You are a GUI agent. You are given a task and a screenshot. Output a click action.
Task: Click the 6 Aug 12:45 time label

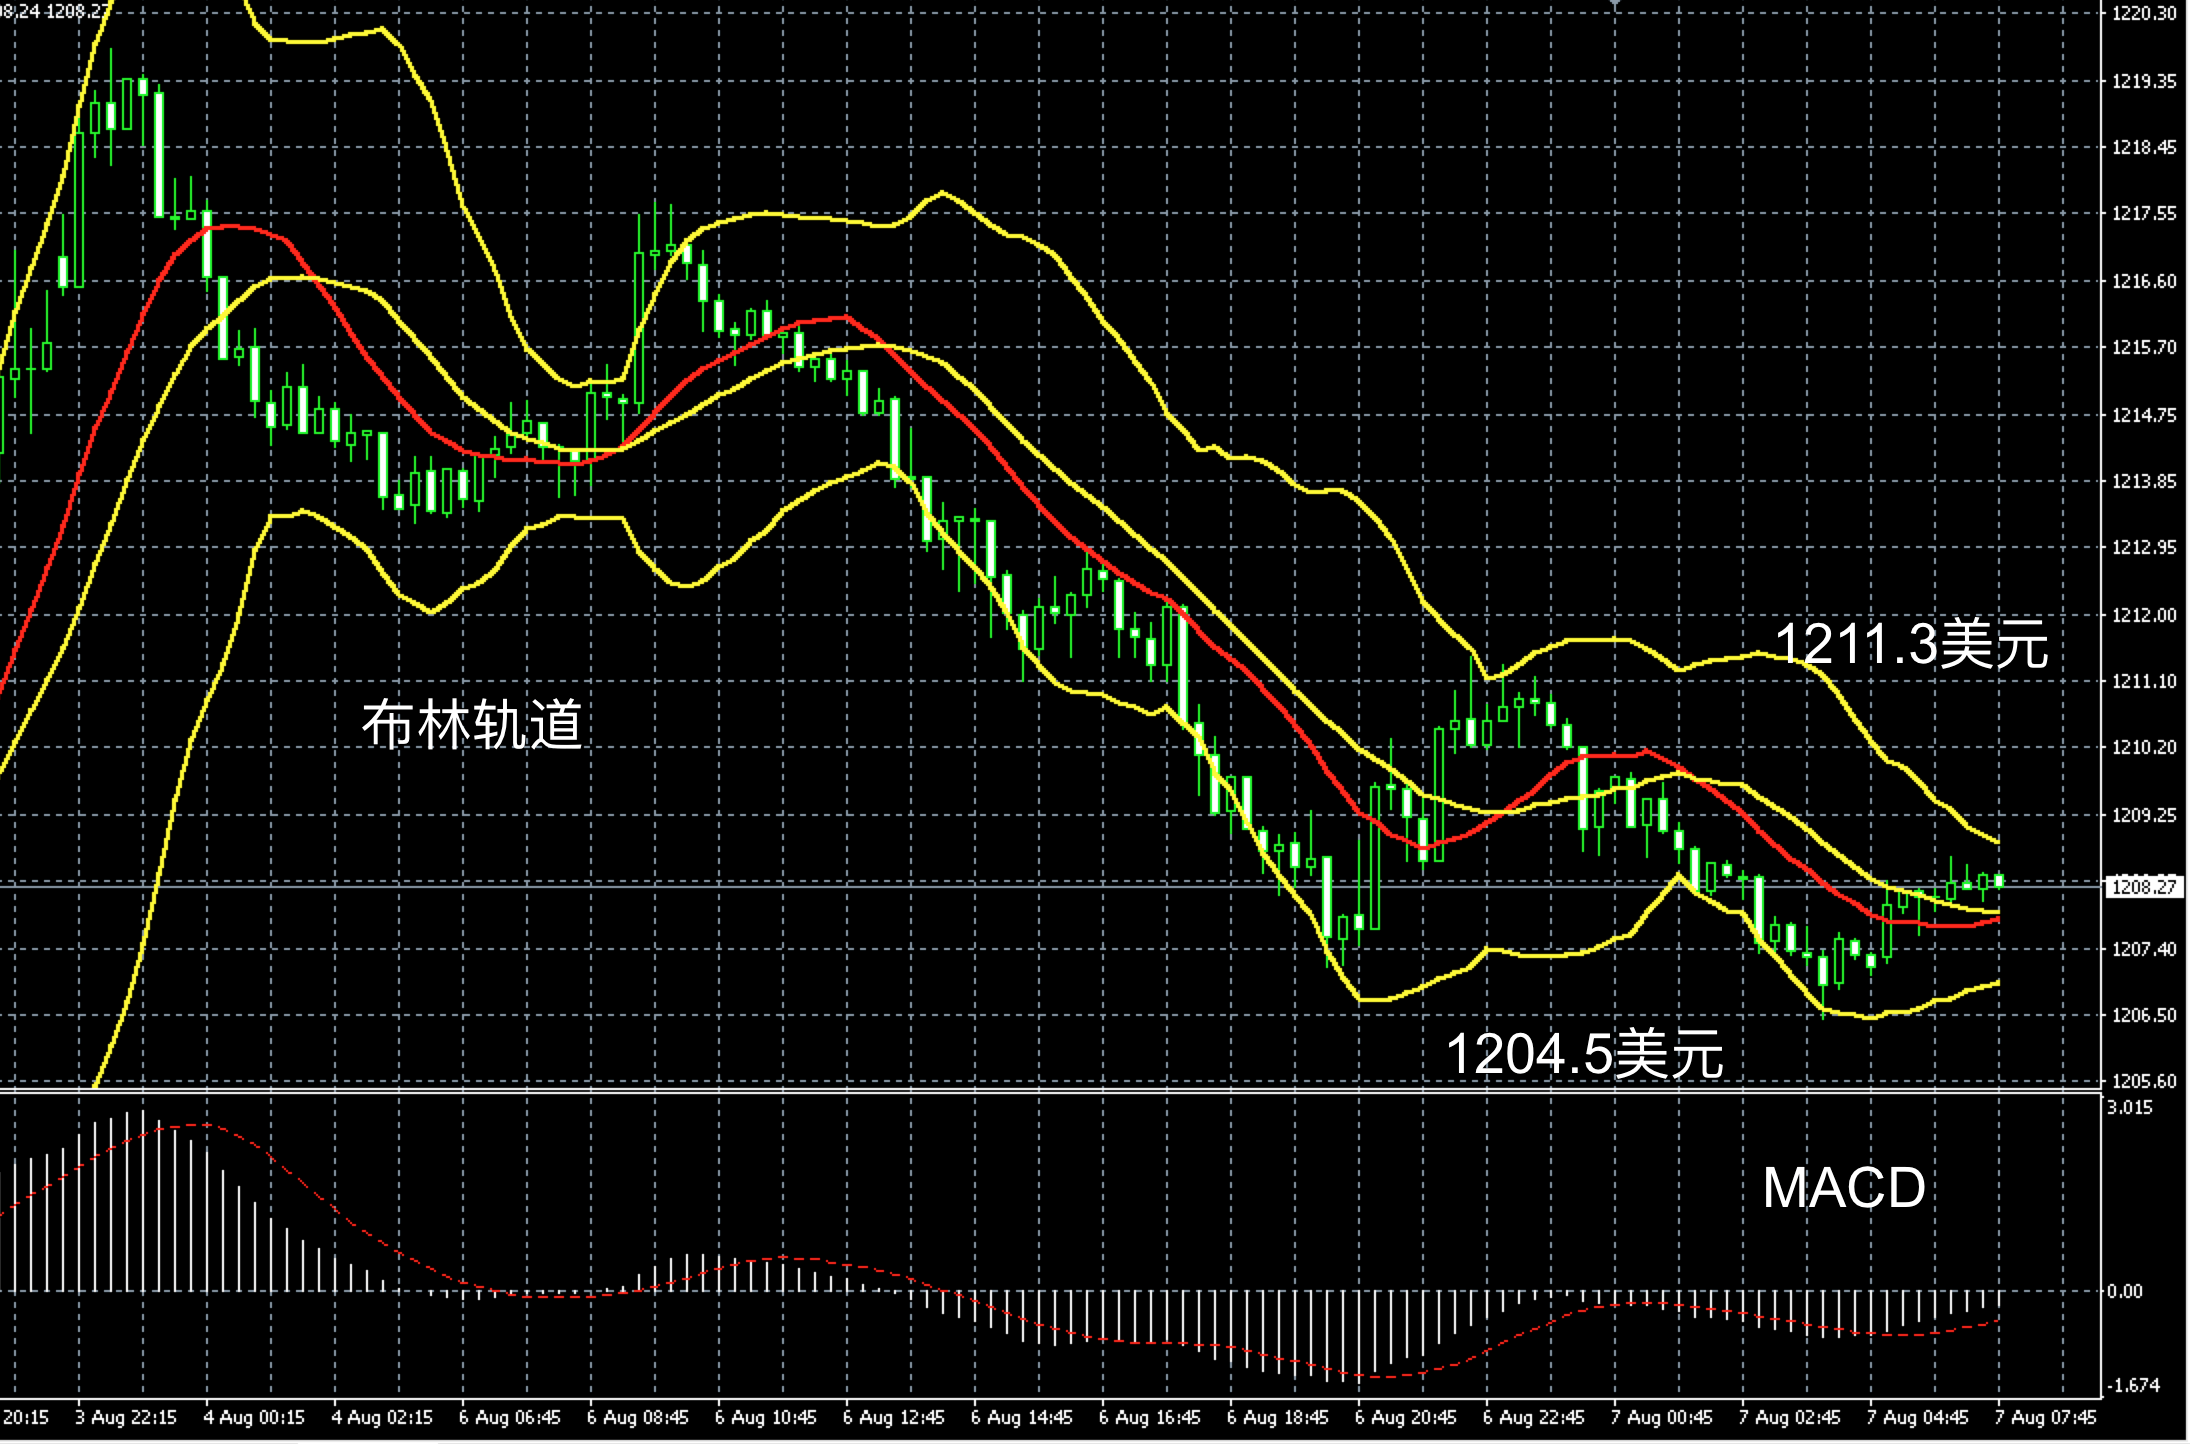coord(893,1417)
